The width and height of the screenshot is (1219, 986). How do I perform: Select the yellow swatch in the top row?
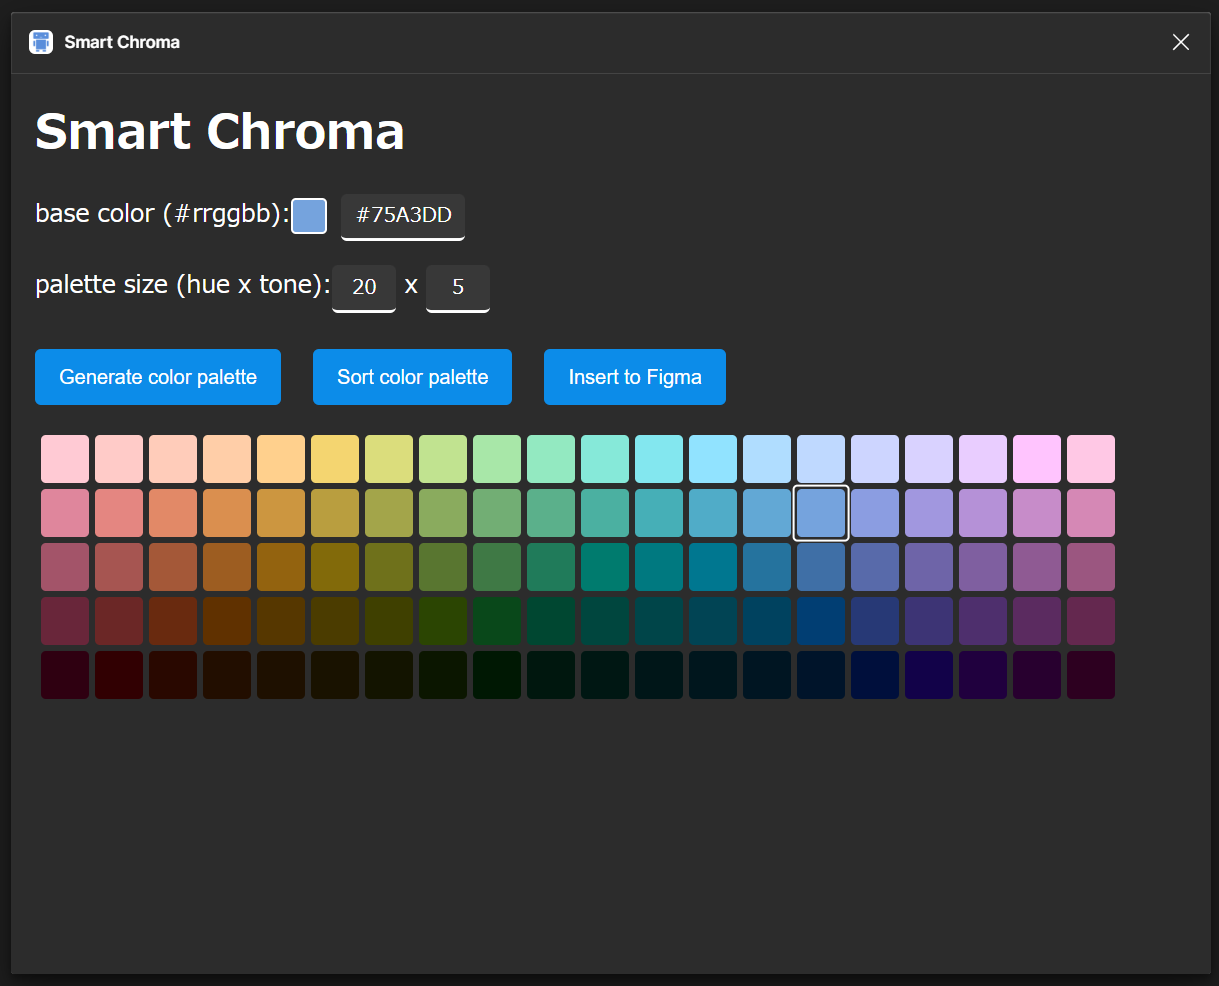click(335, 458)
